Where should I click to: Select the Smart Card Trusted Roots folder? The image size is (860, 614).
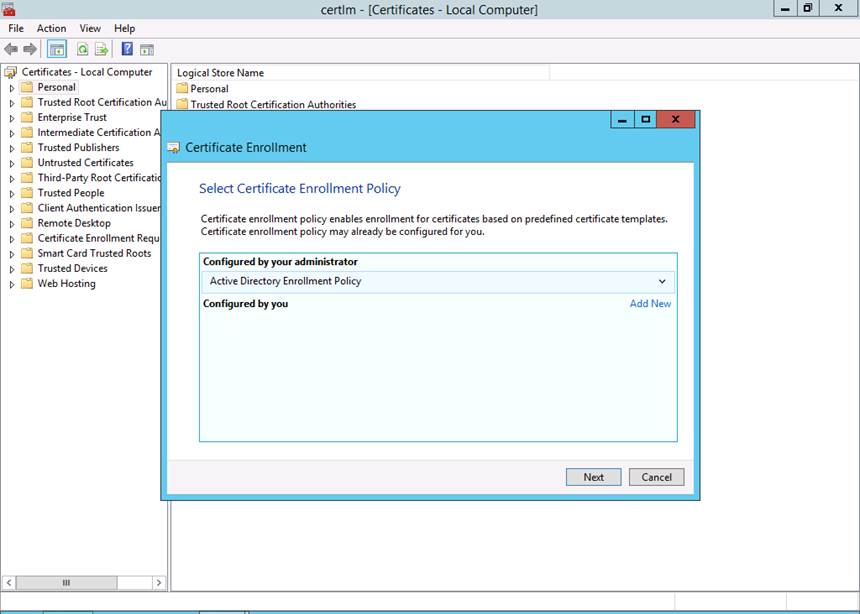(x=94, y=253)
